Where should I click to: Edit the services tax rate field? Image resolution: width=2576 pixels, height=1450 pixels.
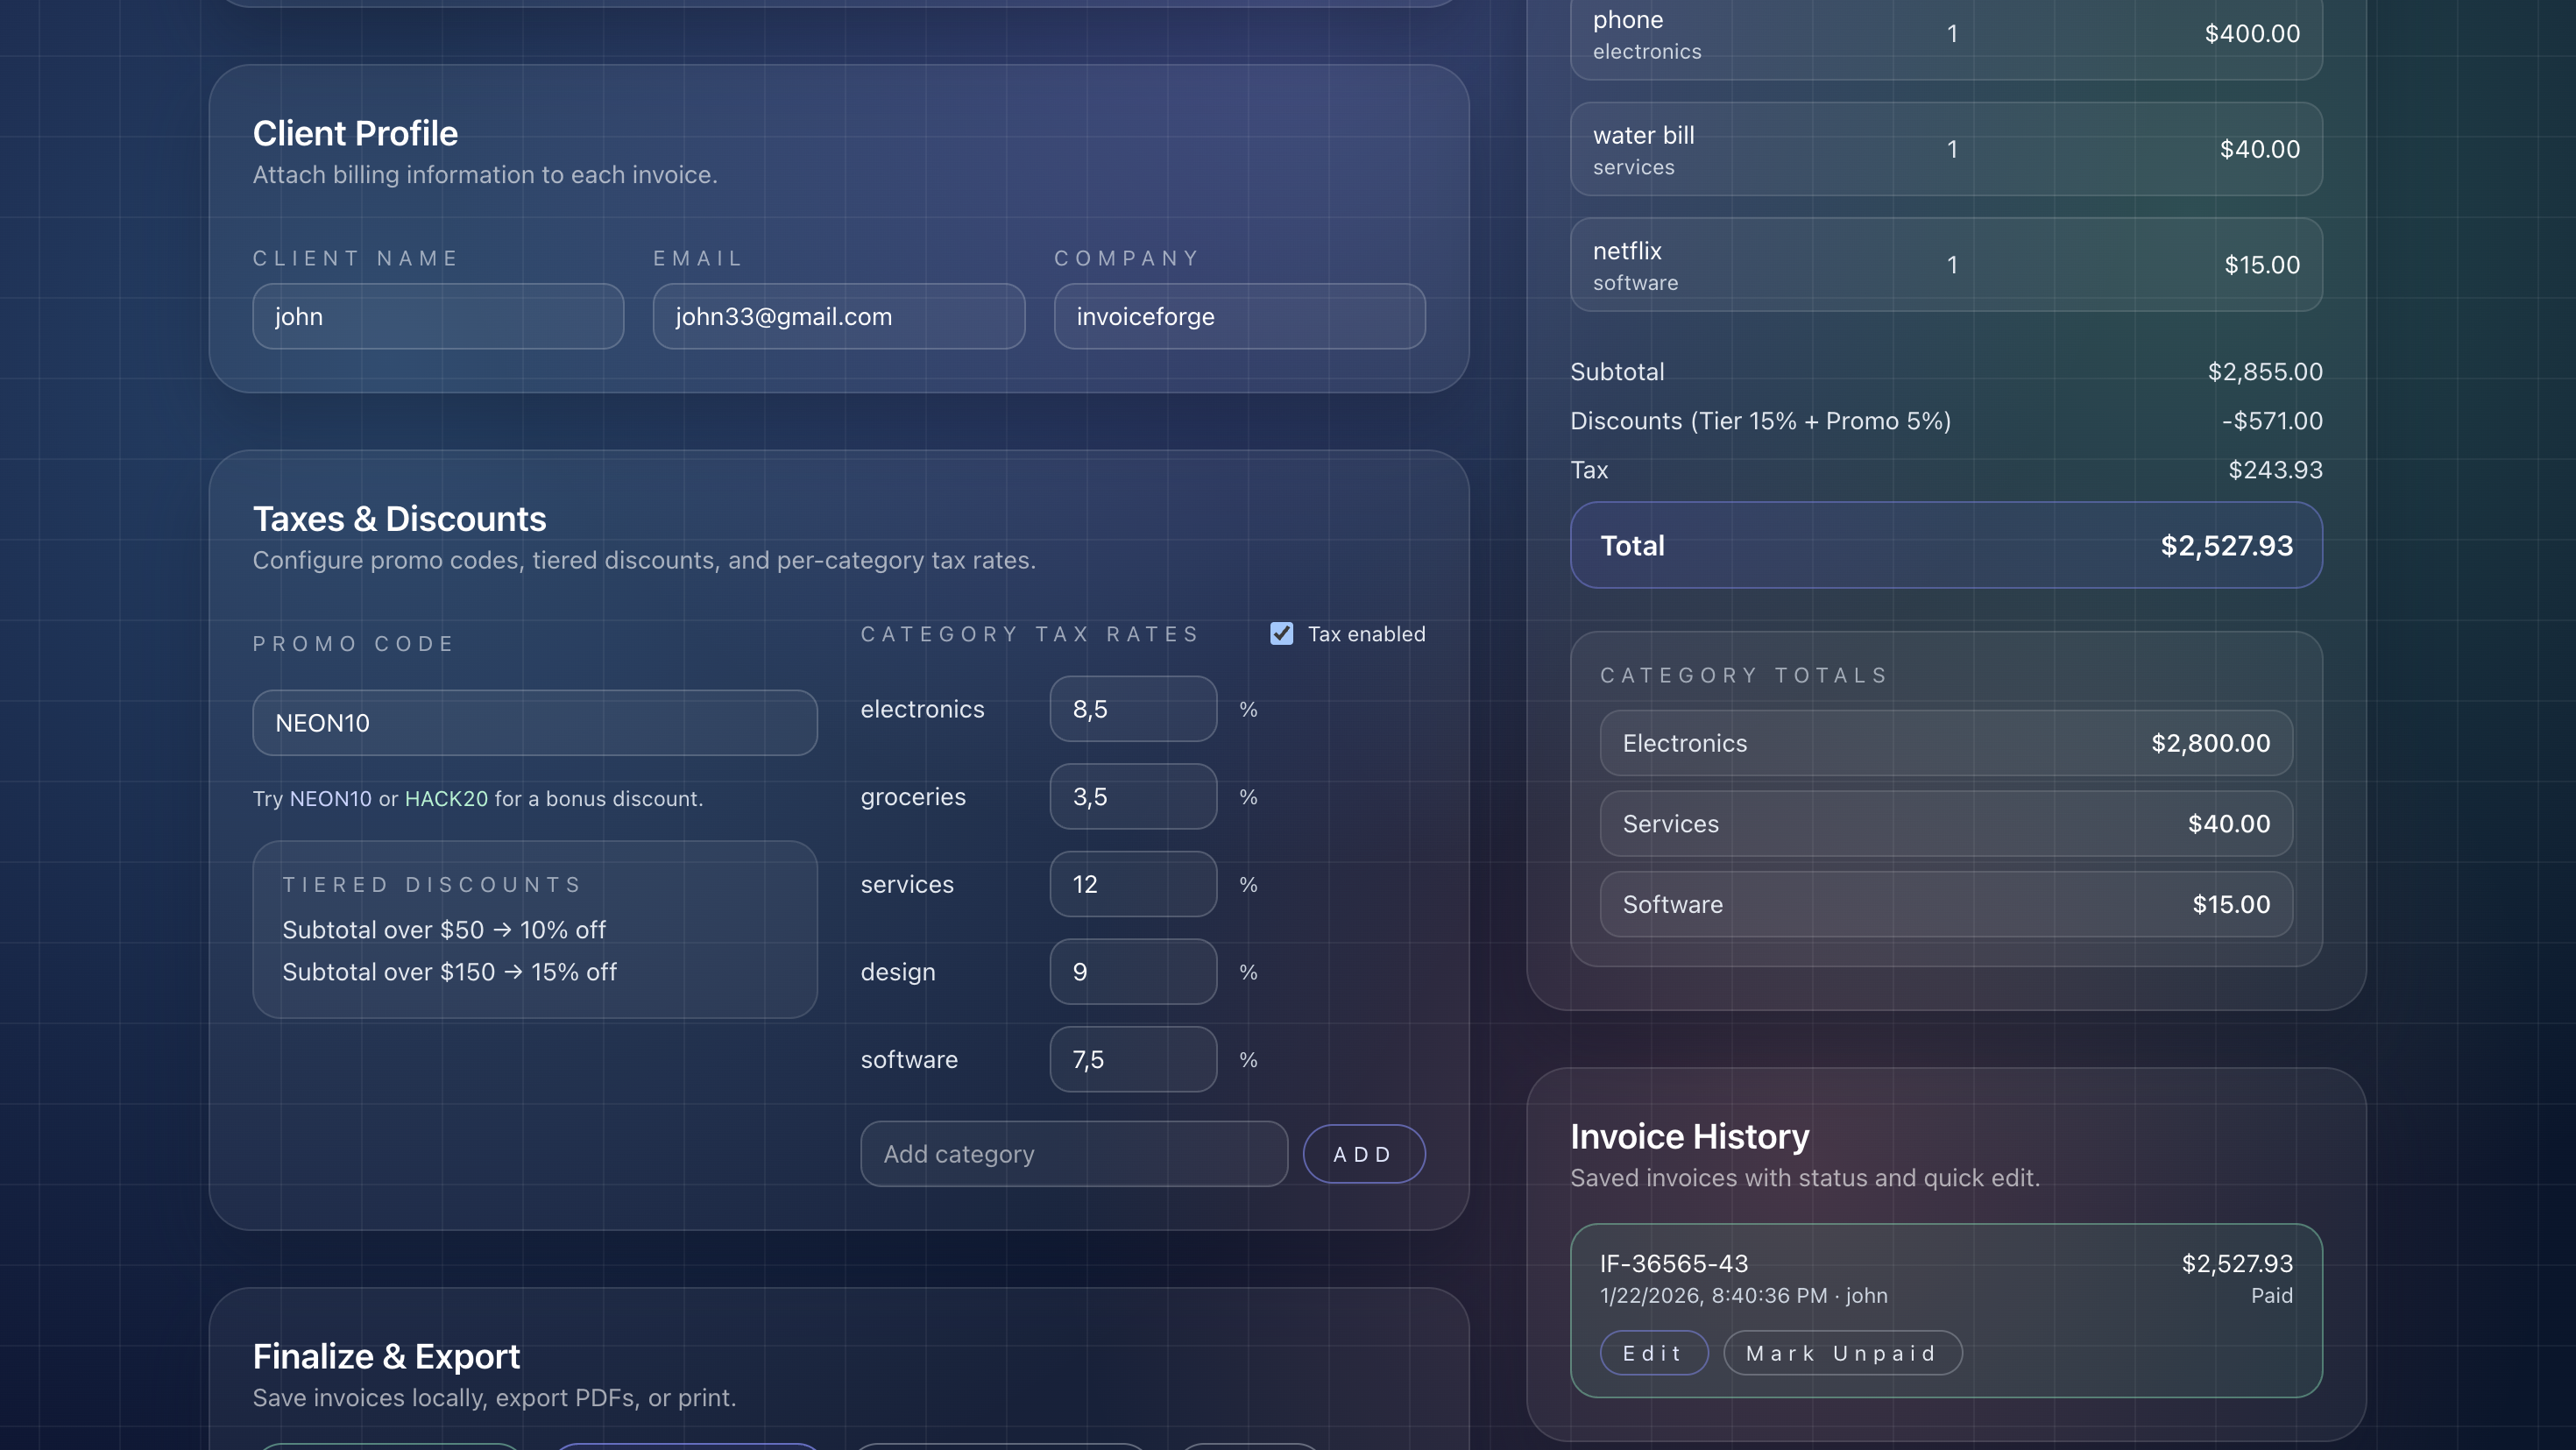(x=1132, y=884)
